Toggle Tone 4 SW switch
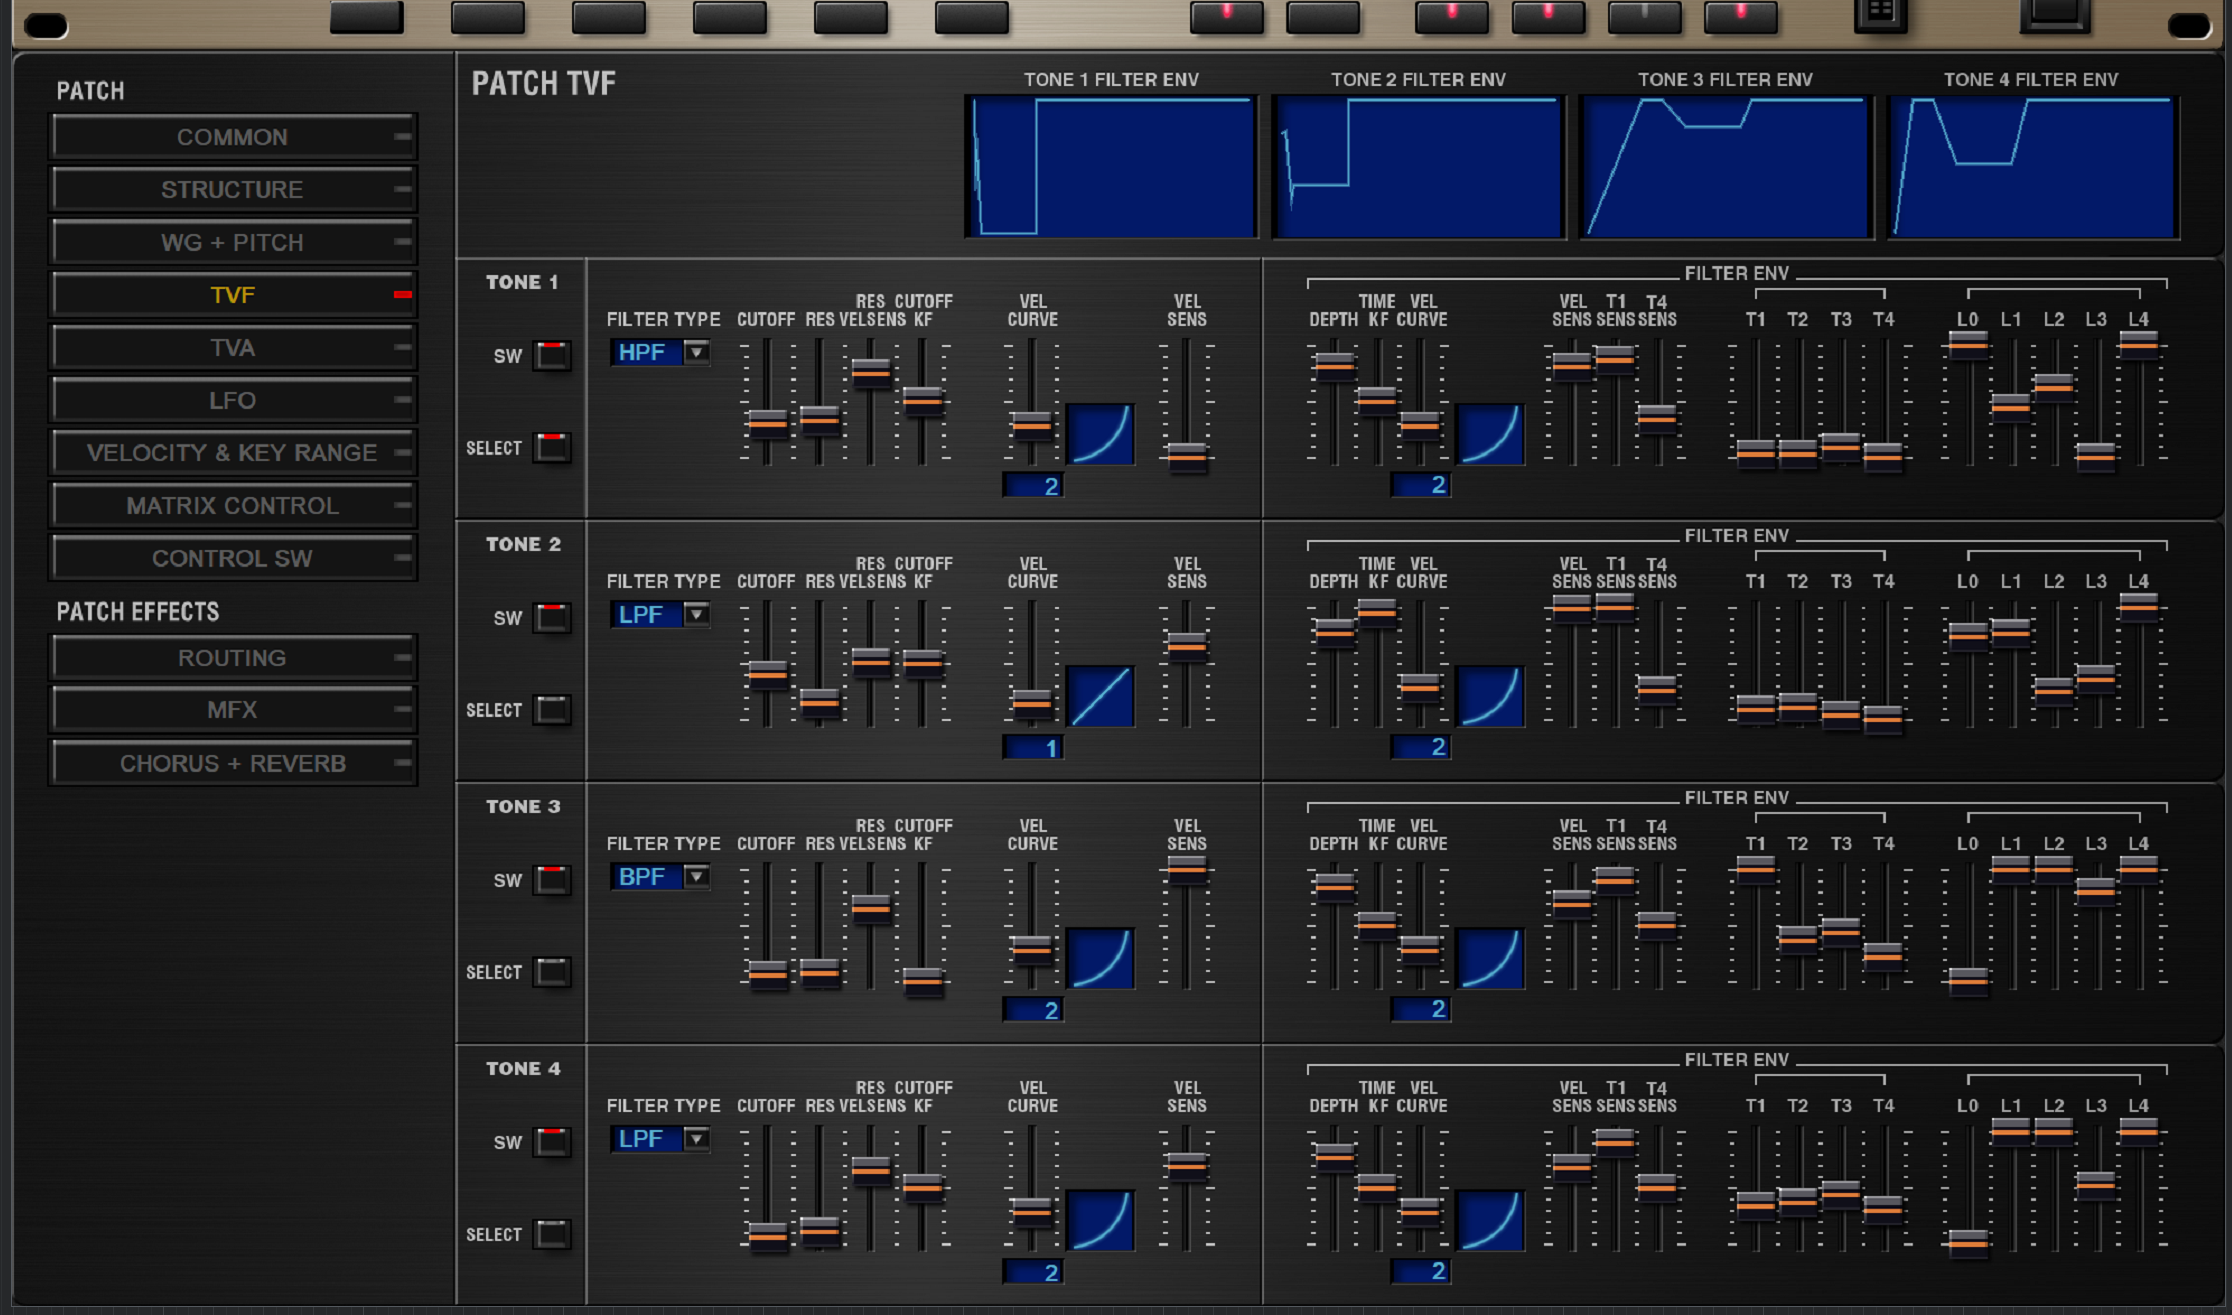 click(552, 1141)
